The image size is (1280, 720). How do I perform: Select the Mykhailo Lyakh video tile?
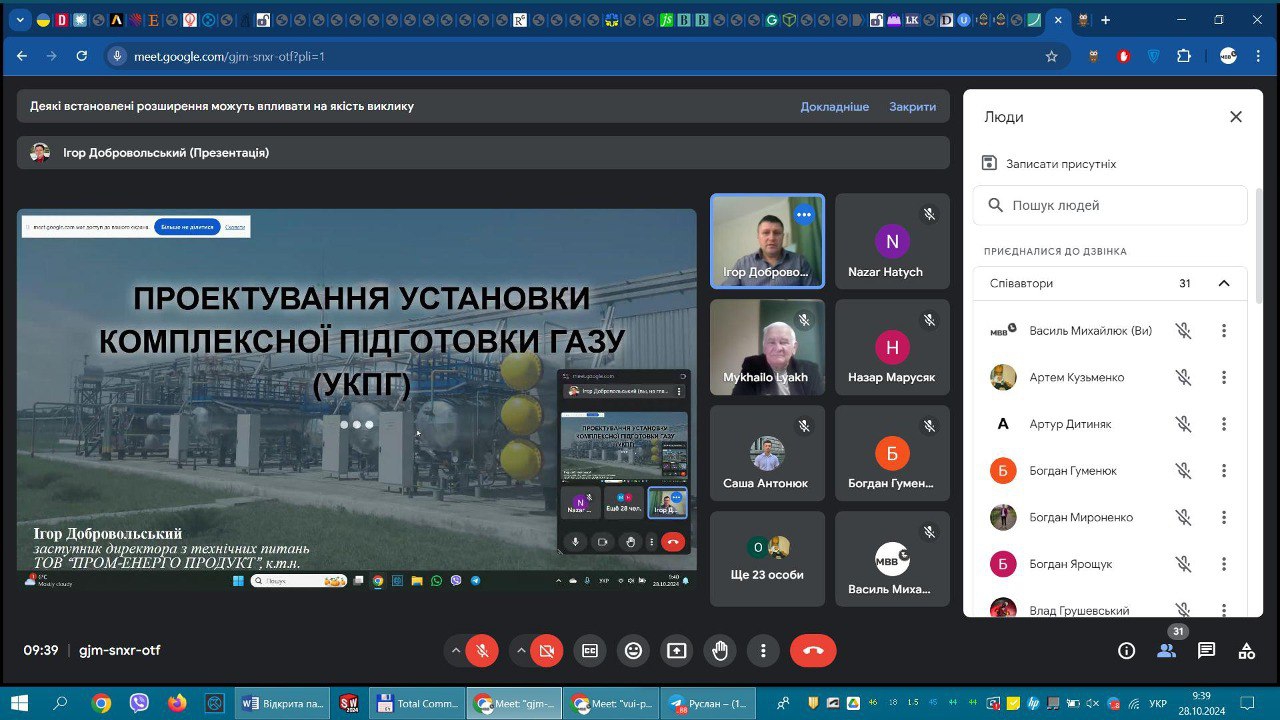tap(767, 347)
